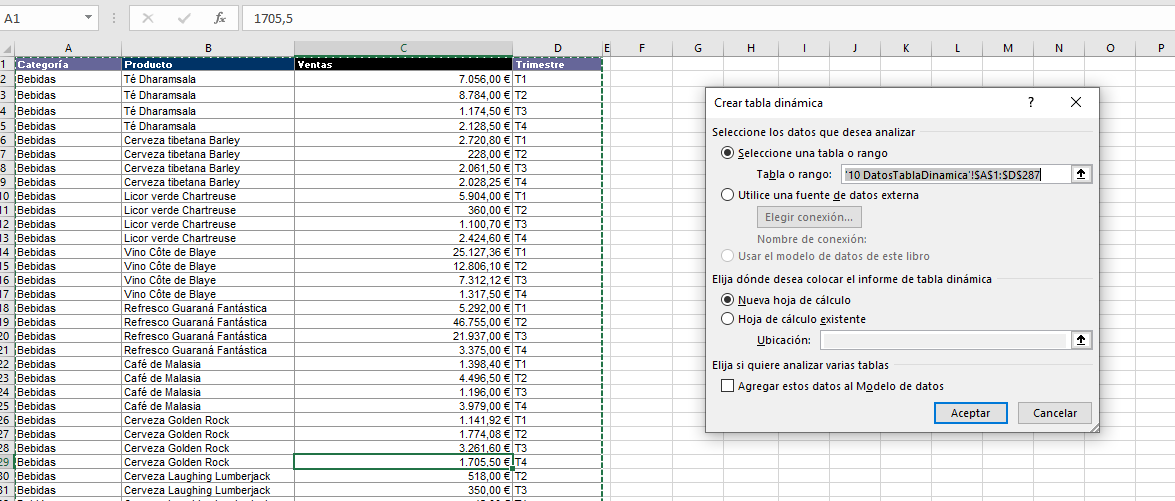The height and width of the screenshot is (501, 1175).
Task: Select 'Nueva hoja de cálculo' option
Action: tap(727, 299)
